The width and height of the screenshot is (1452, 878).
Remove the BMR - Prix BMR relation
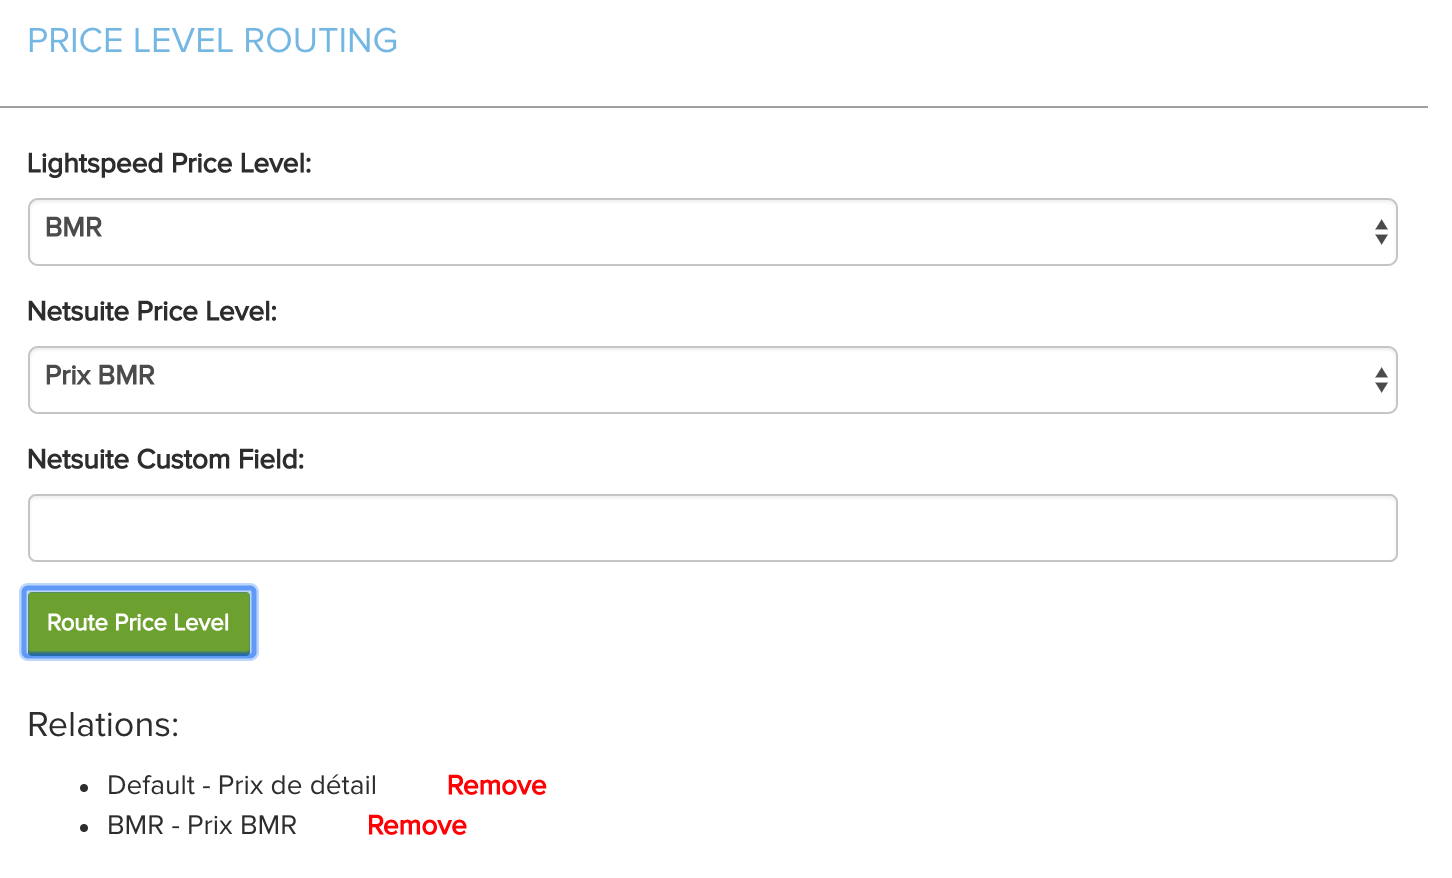click(416, 826)
